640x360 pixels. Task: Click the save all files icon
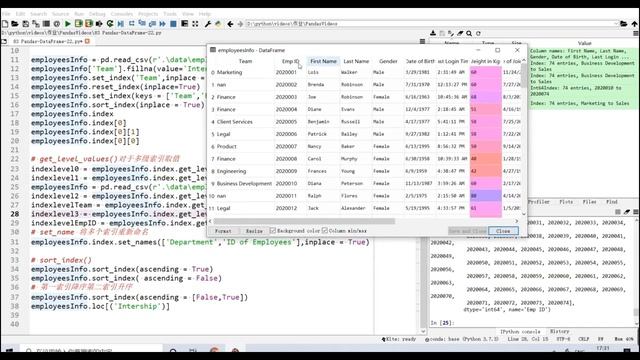(36, 24)
